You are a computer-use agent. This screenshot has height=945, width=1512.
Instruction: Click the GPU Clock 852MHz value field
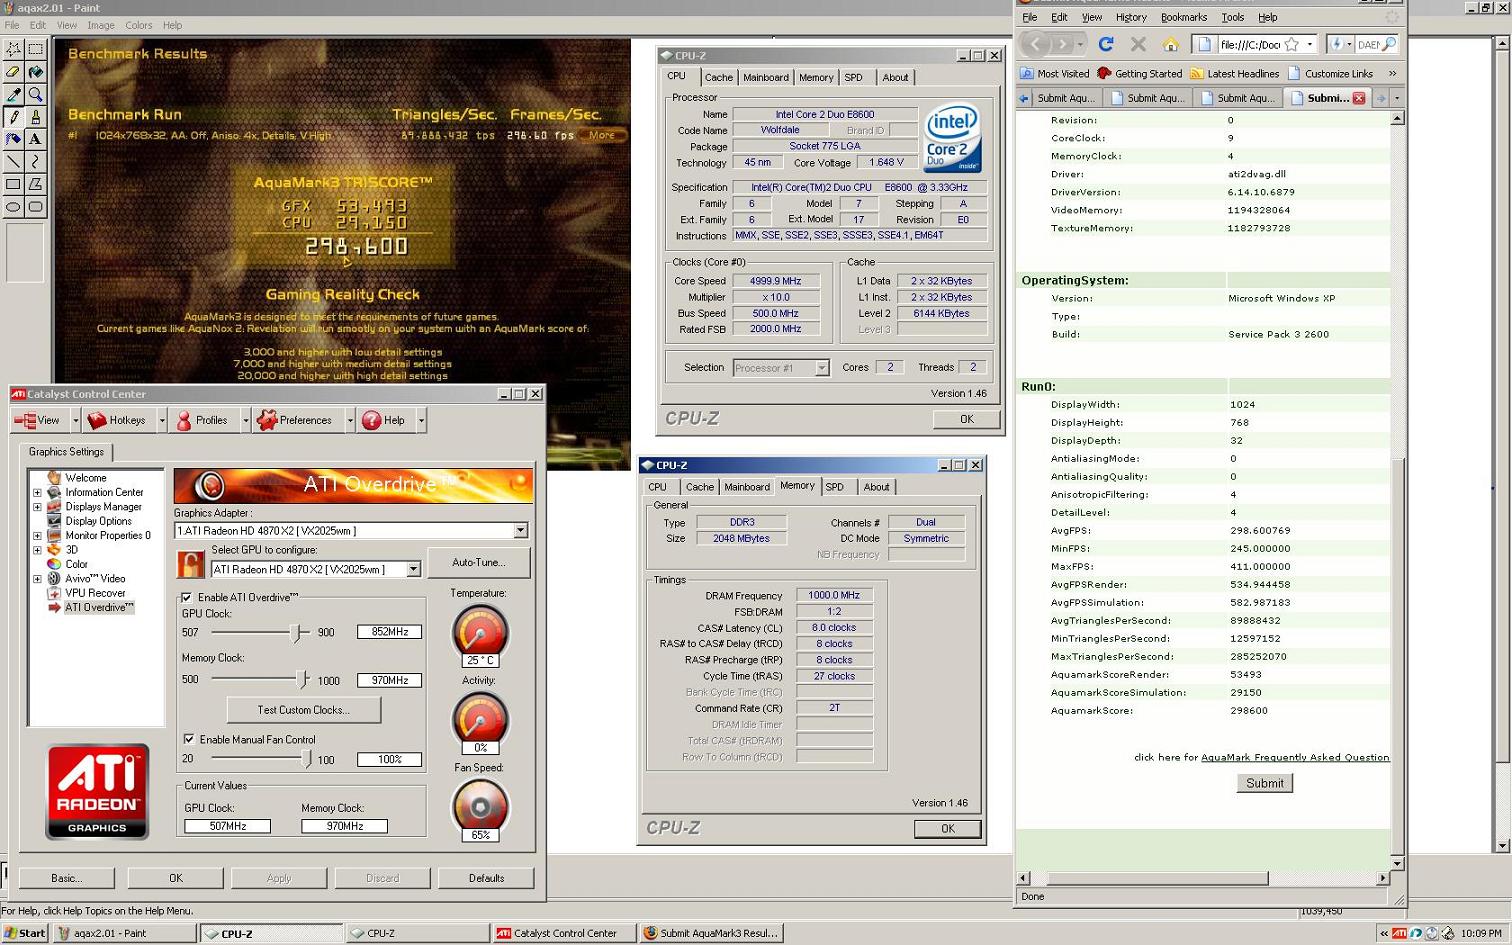tap(389, 632)
